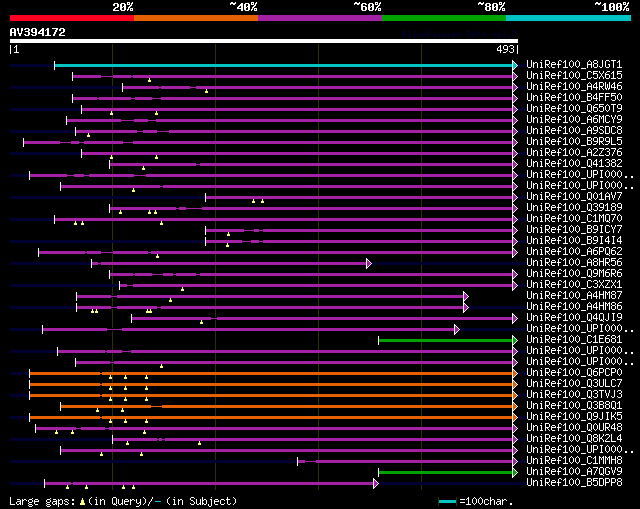This screenshot has width=640, height=509.
Task: Click the cyan alignment bar of A8JGT1
Action: coord(284,65)
